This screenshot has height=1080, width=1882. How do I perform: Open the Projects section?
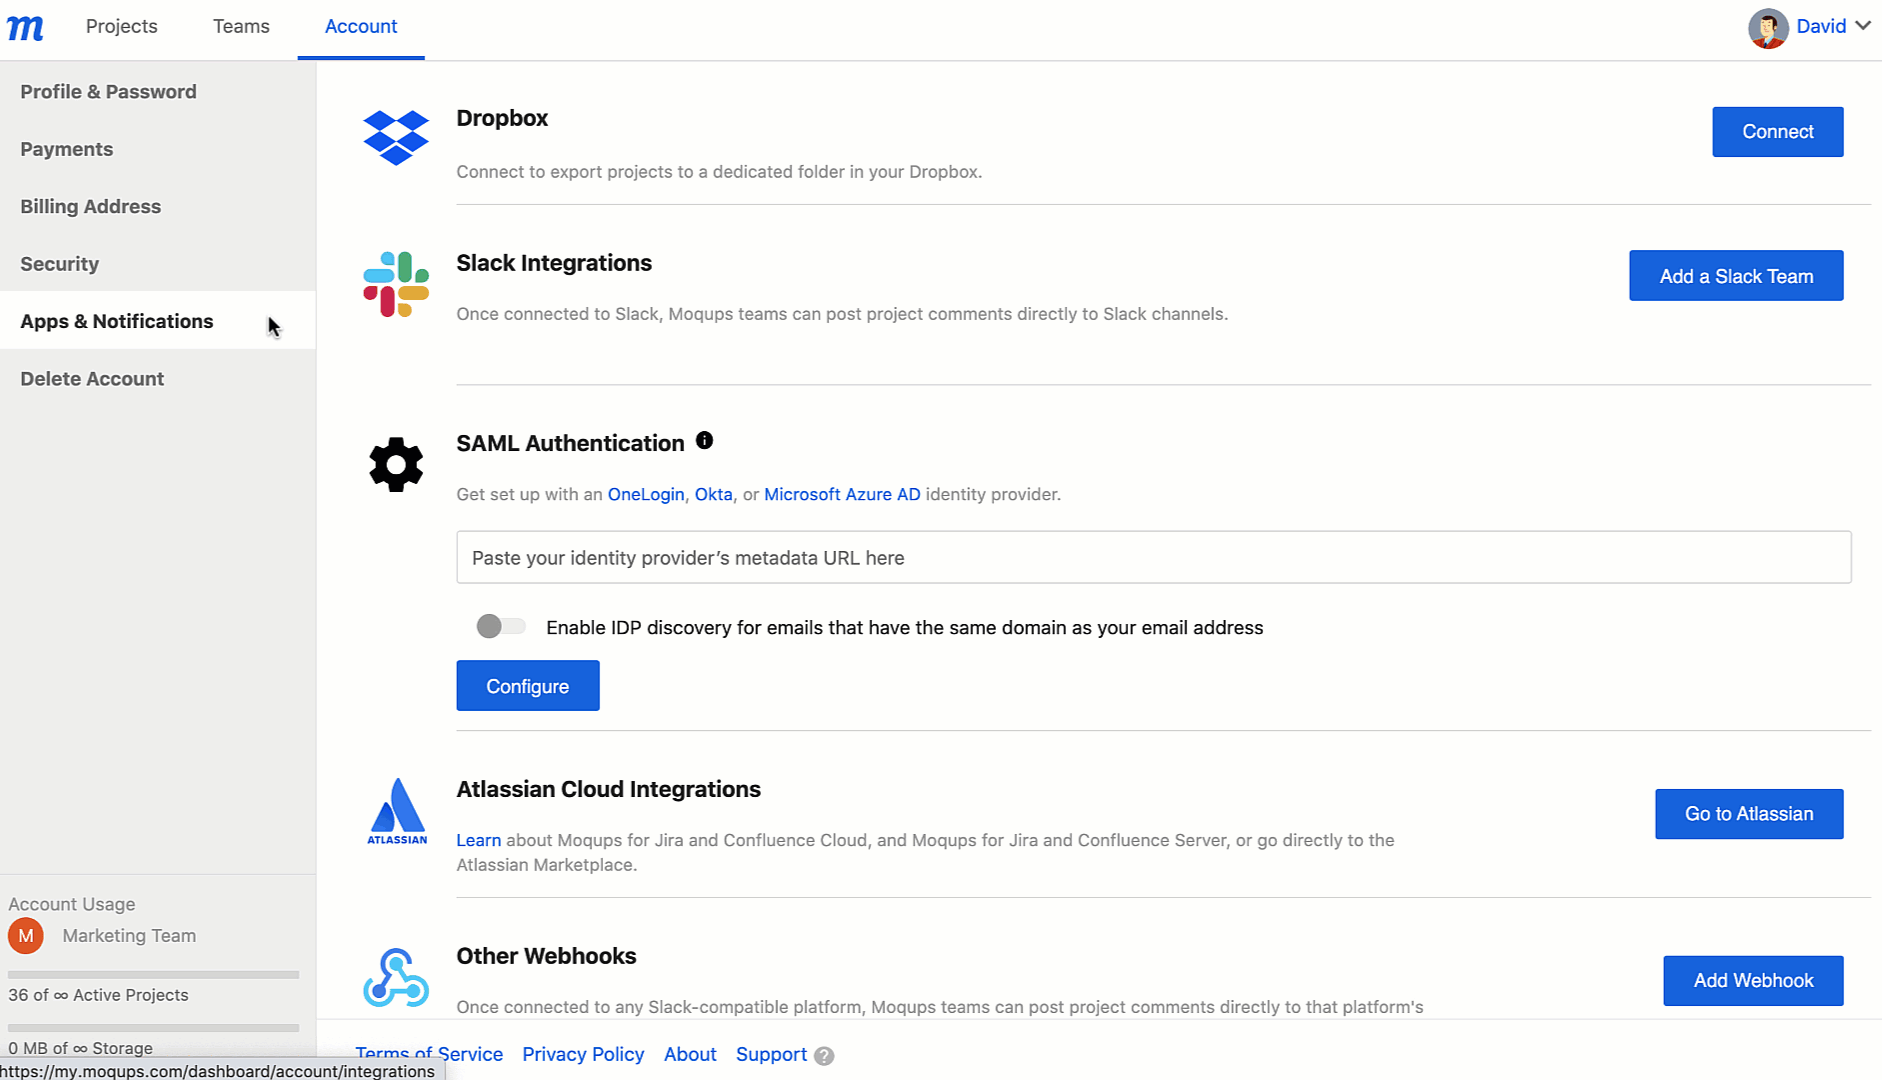pyautogui.click(x=121, y=26)
